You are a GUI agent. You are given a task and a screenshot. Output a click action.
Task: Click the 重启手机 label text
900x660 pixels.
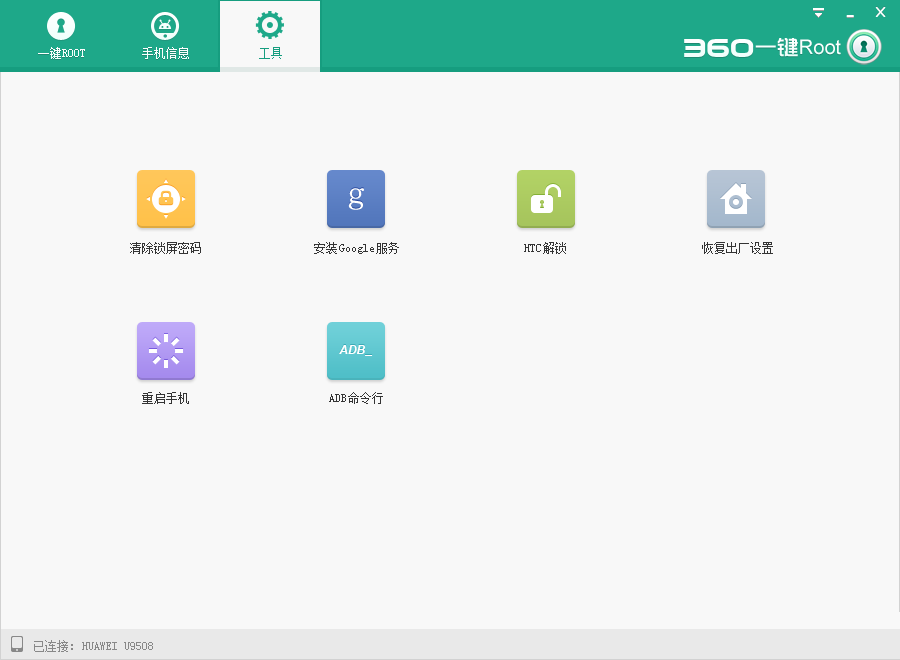click(165, 398)
